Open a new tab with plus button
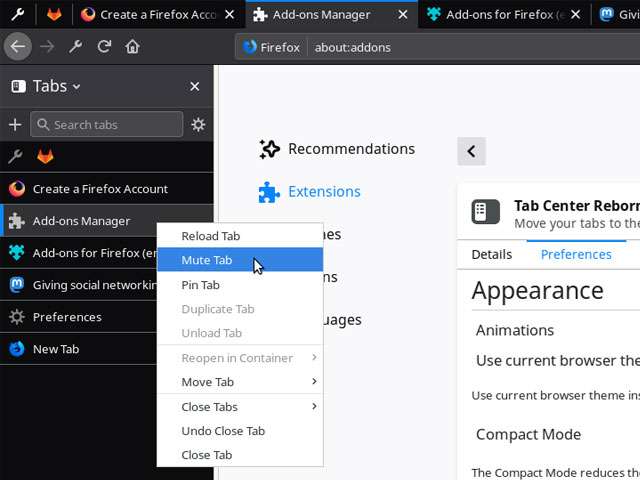This screenshot has width=640, height=480. [15, 124]
